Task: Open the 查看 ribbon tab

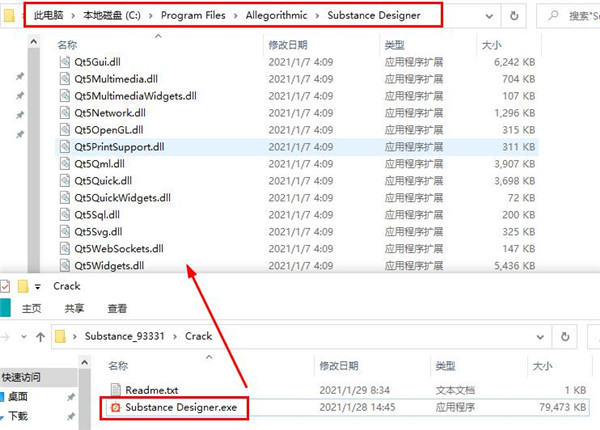Action: pyautogui.click(x=117, y=308)
